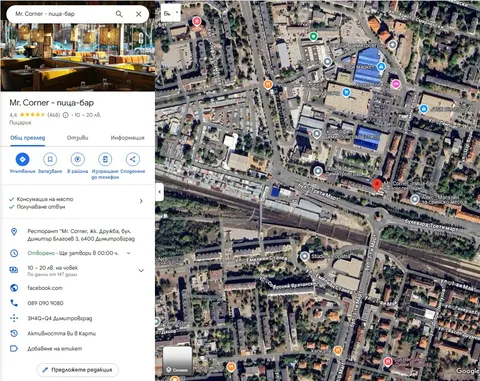This screenshot has height=381, width=480.
Task: Click the plus code dots icon
Action: tap(14, 318)
